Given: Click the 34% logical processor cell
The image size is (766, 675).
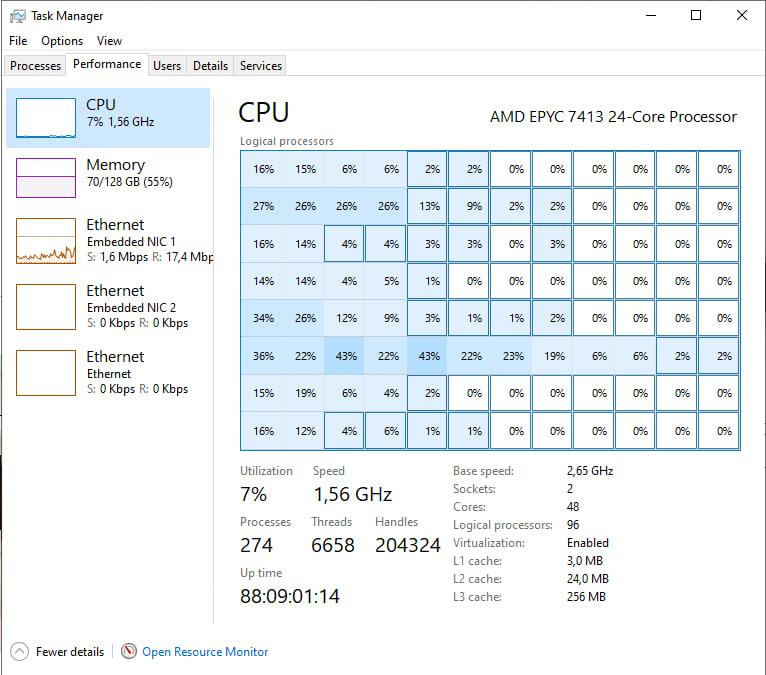Looking at the screenshot, I should tap(263, 318).
